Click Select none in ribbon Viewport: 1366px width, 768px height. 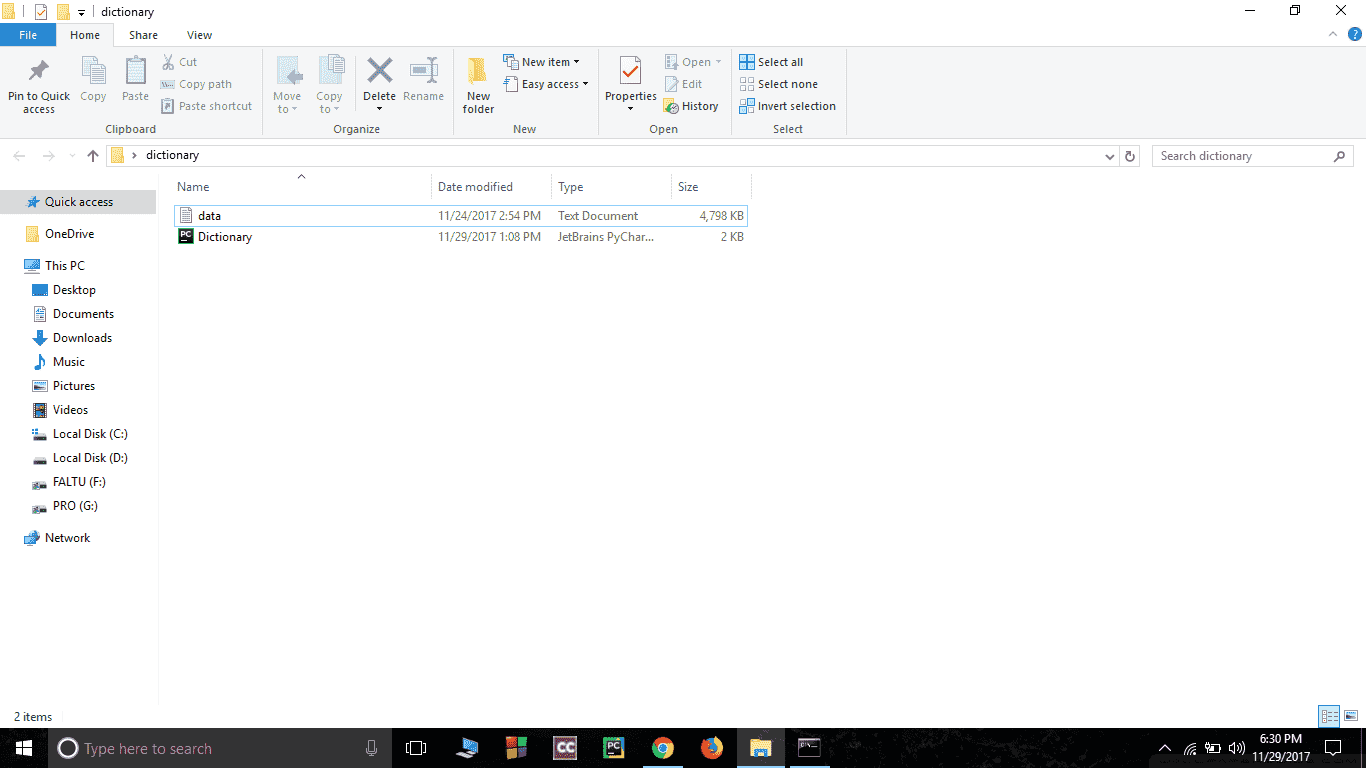pos(778,84)
